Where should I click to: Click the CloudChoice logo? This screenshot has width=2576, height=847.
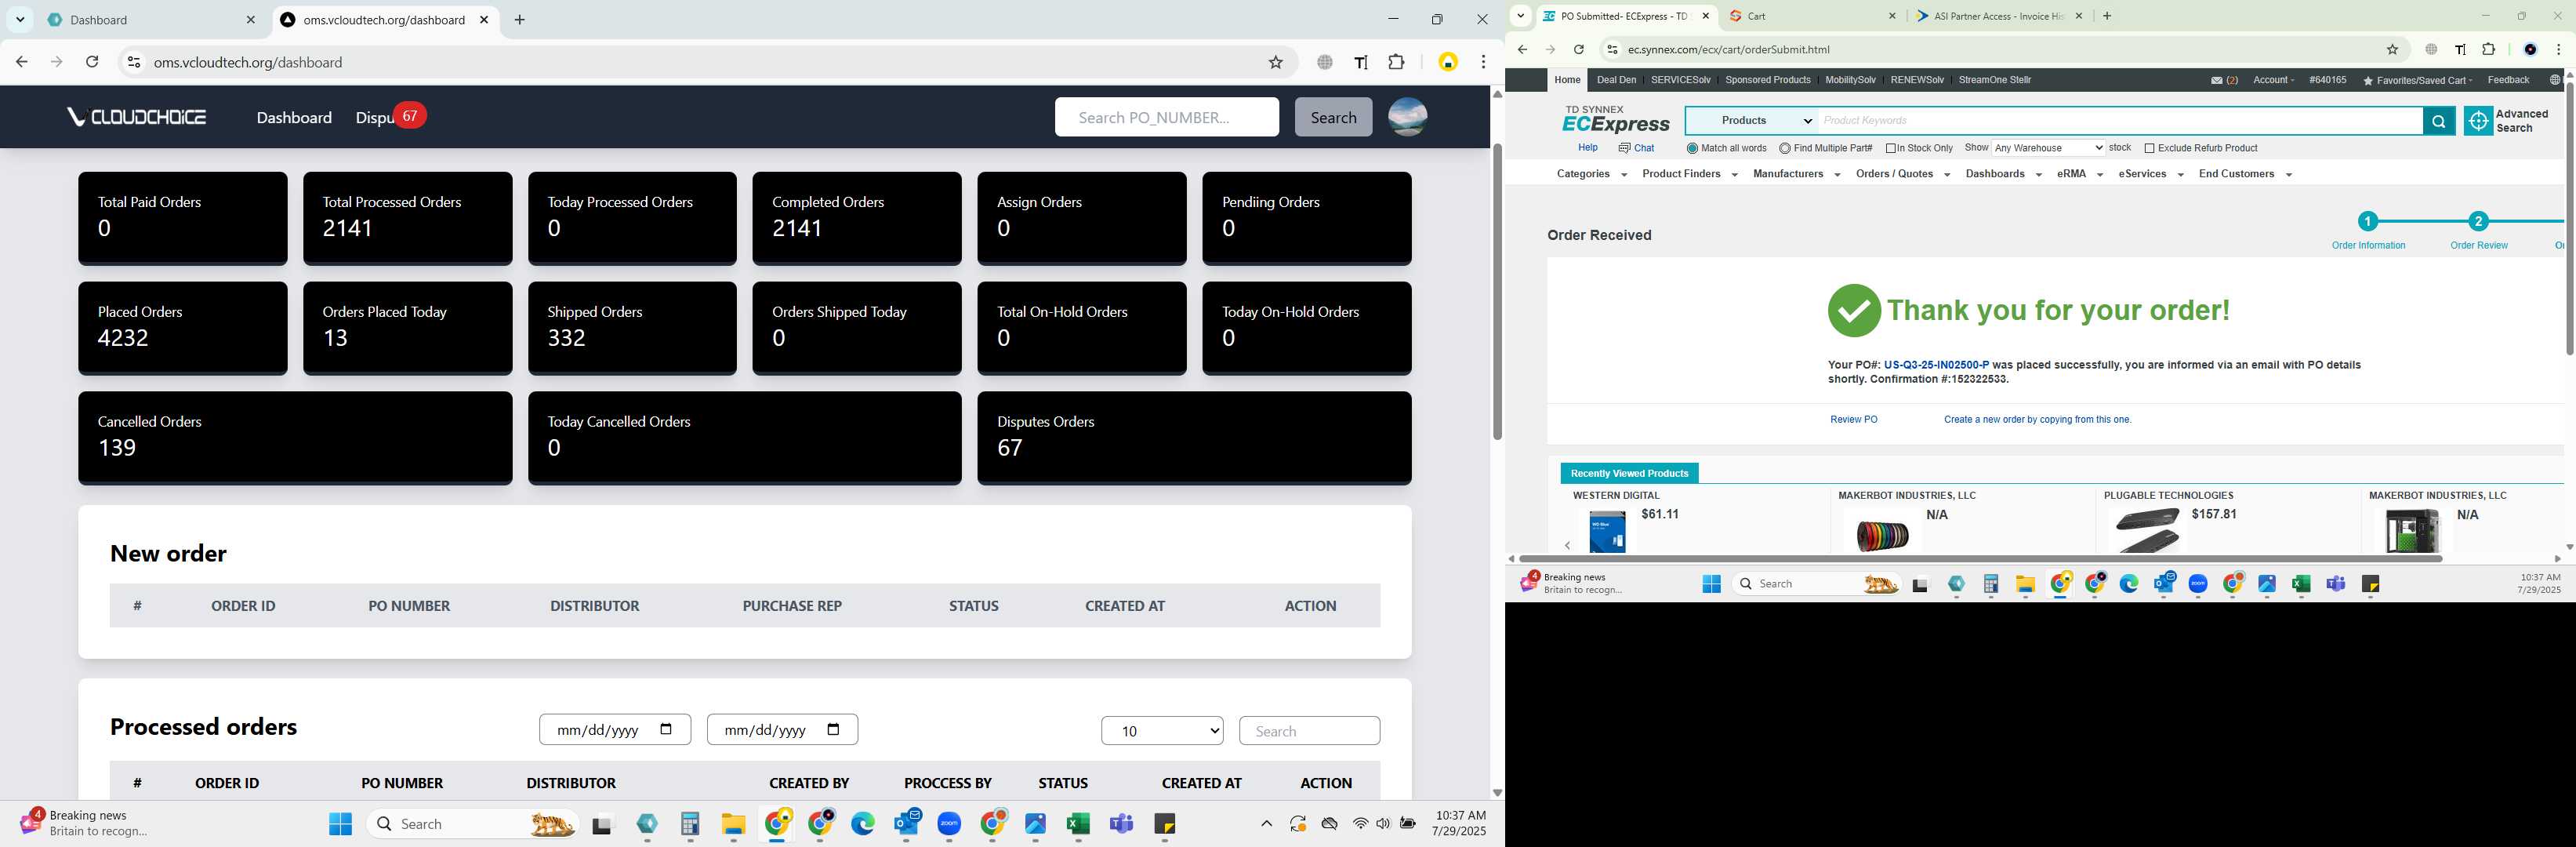136,117
